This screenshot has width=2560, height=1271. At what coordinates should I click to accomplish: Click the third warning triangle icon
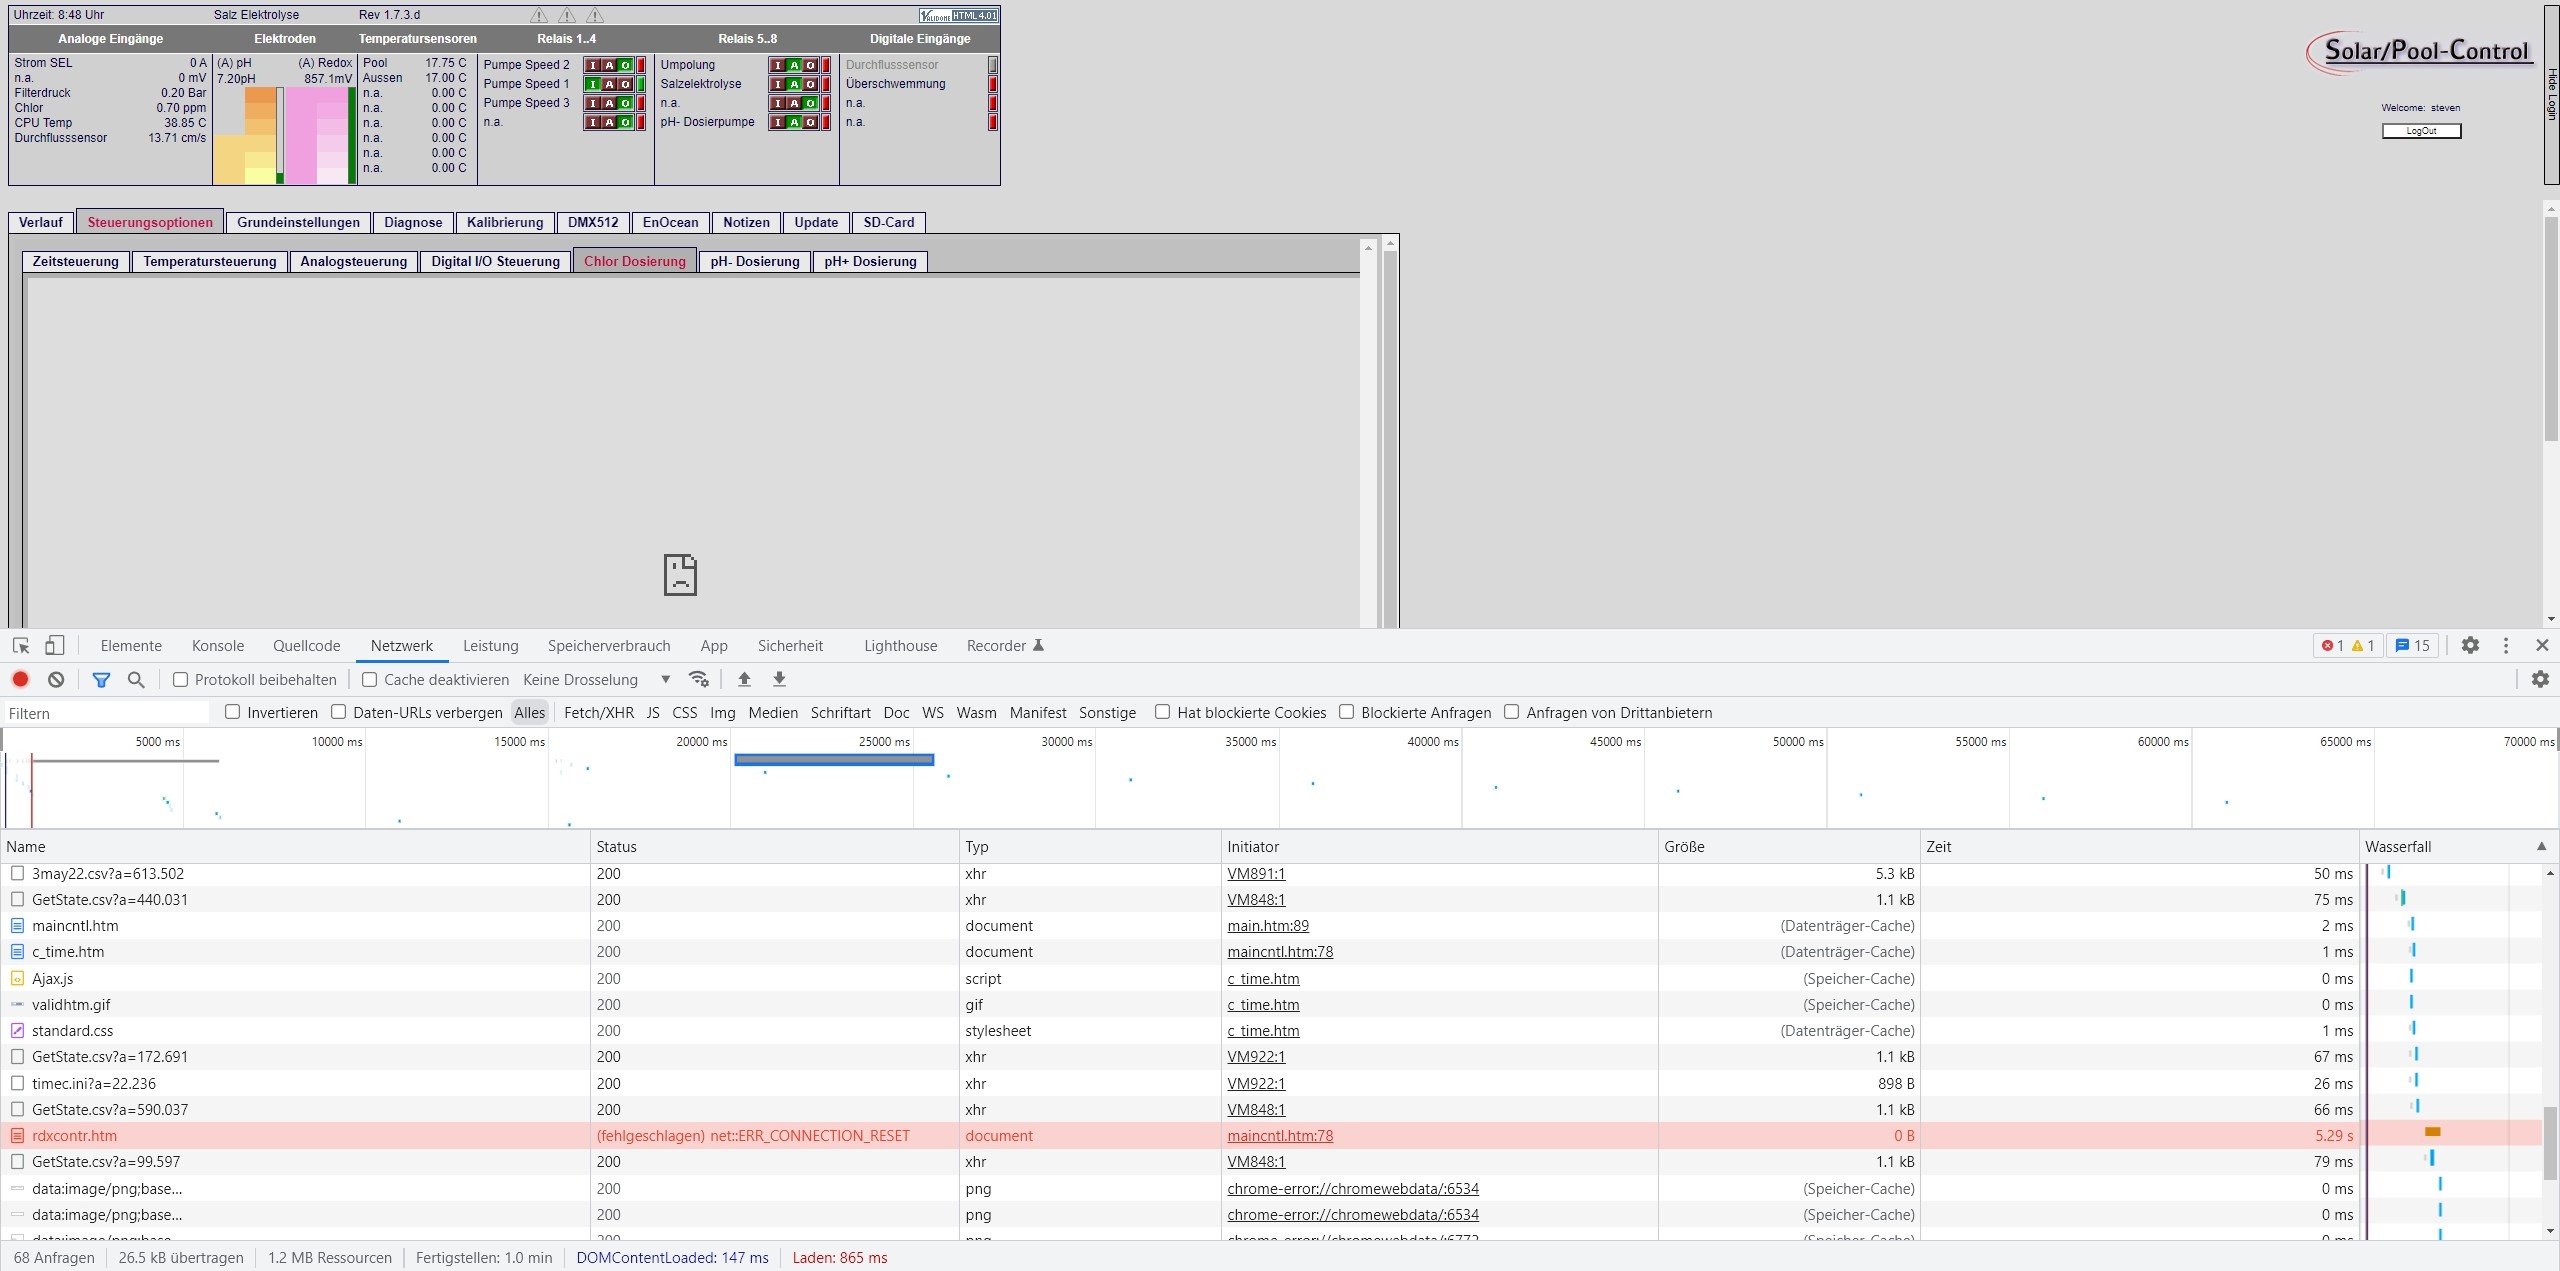[x=595, y=15]
